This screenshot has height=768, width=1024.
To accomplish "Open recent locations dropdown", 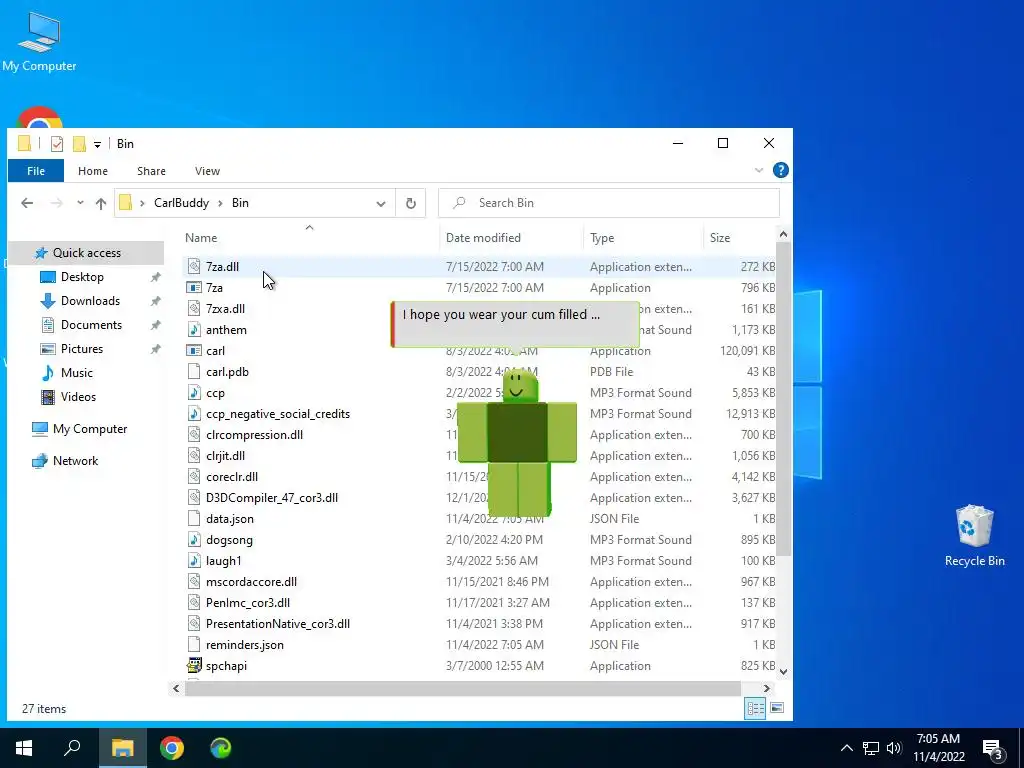I will (x=80, y=202).
